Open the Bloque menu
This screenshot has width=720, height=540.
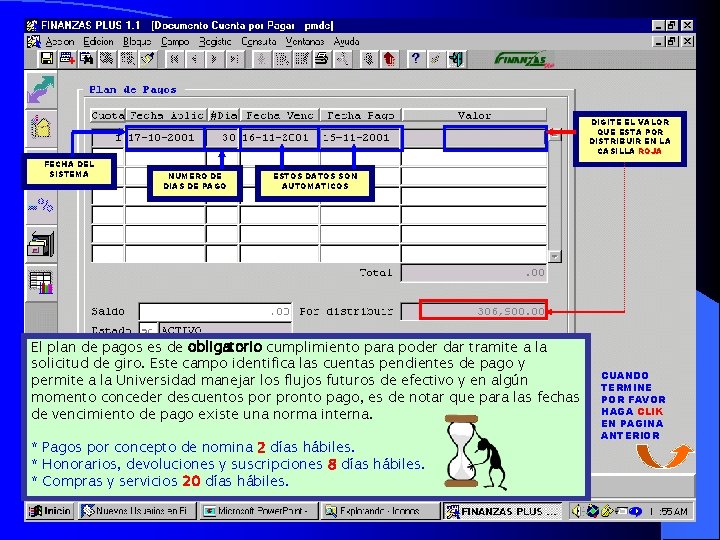[137, 42]
